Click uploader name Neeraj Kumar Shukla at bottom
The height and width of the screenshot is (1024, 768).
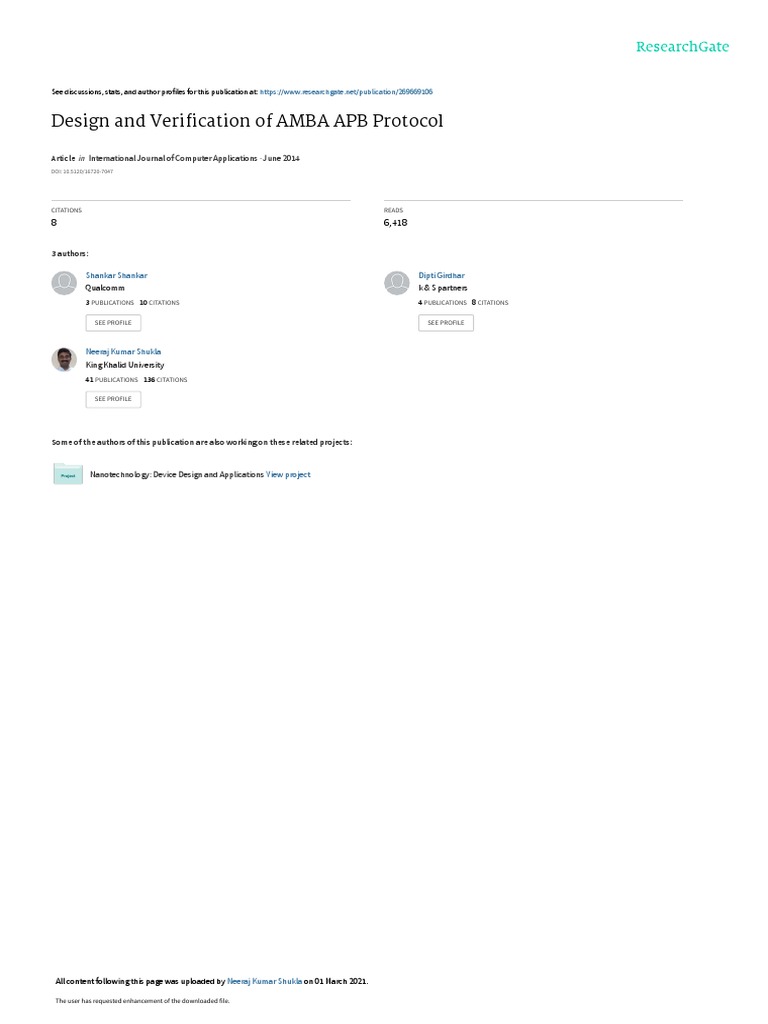264,981
